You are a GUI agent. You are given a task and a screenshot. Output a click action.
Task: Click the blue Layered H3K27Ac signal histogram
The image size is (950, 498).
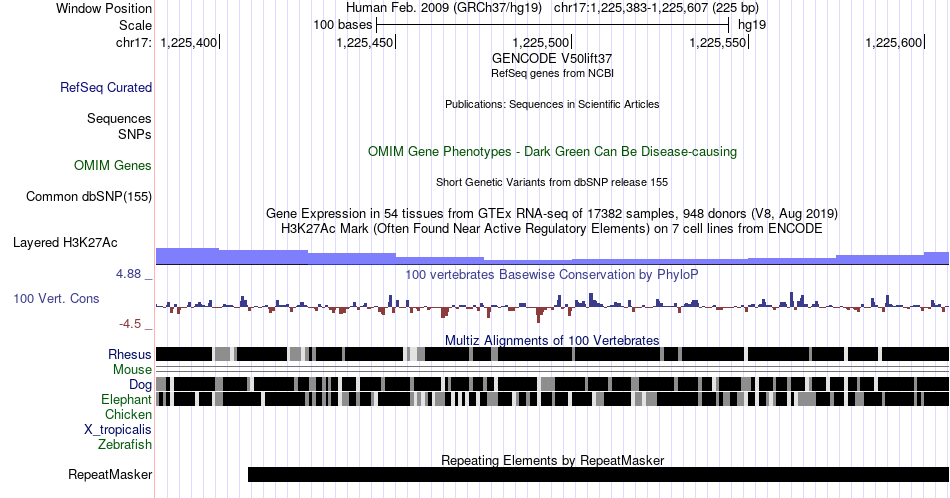[553, 256]
